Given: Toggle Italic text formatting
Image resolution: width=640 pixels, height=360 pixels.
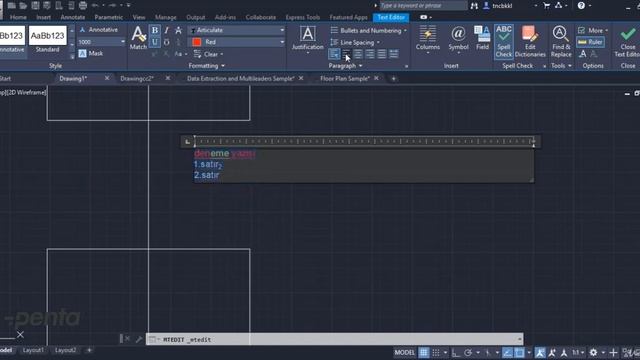Looking at the screenshot, I should [167, 30].
